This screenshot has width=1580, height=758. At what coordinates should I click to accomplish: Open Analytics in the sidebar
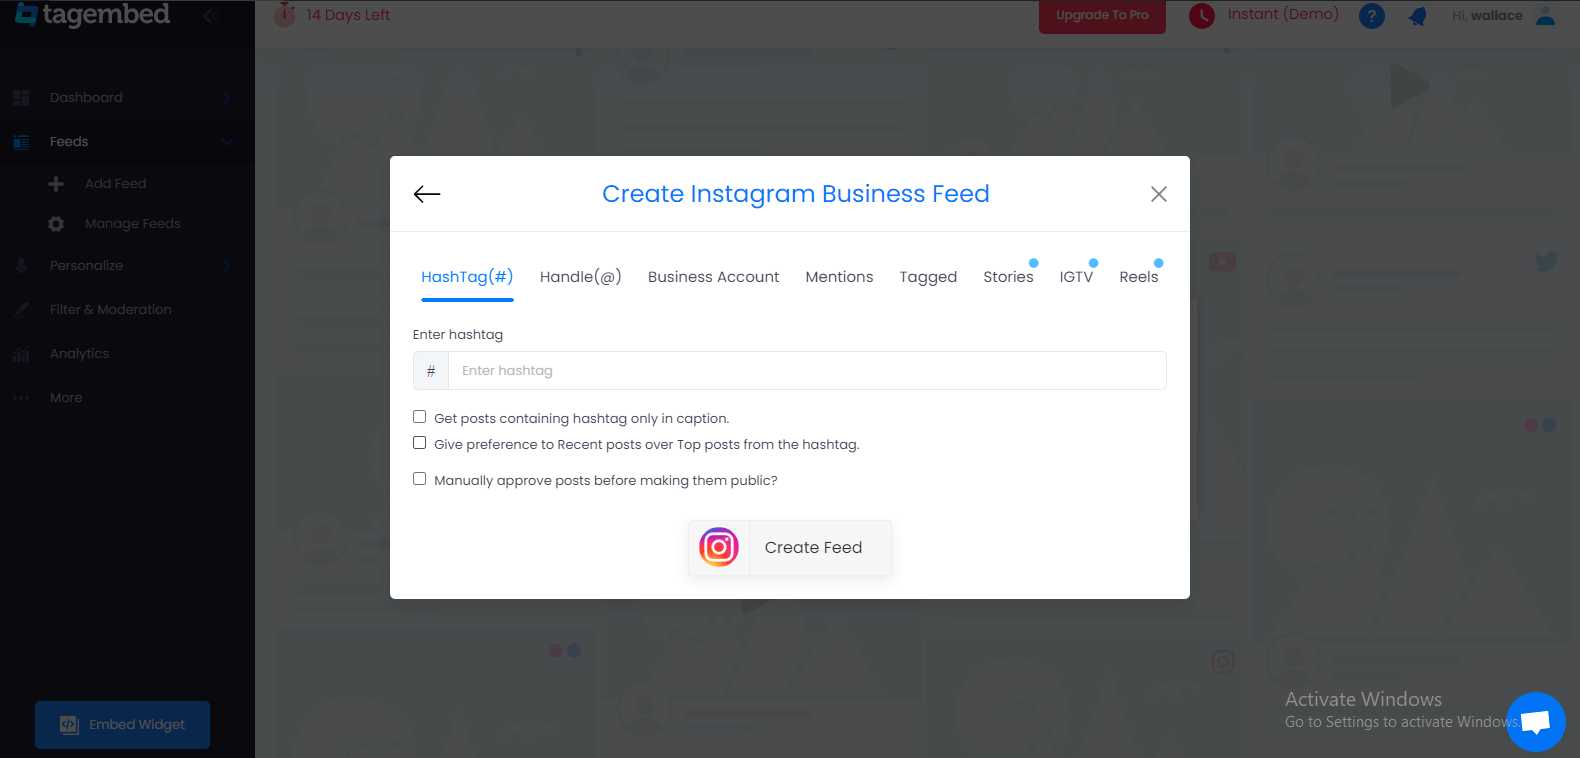(x=79, y=353)
